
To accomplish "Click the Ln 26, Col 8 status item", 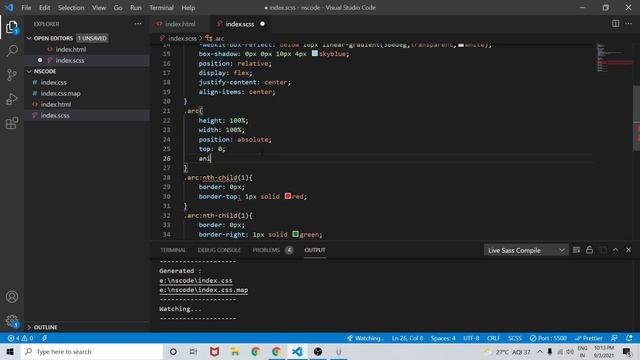I will (407, 338).
